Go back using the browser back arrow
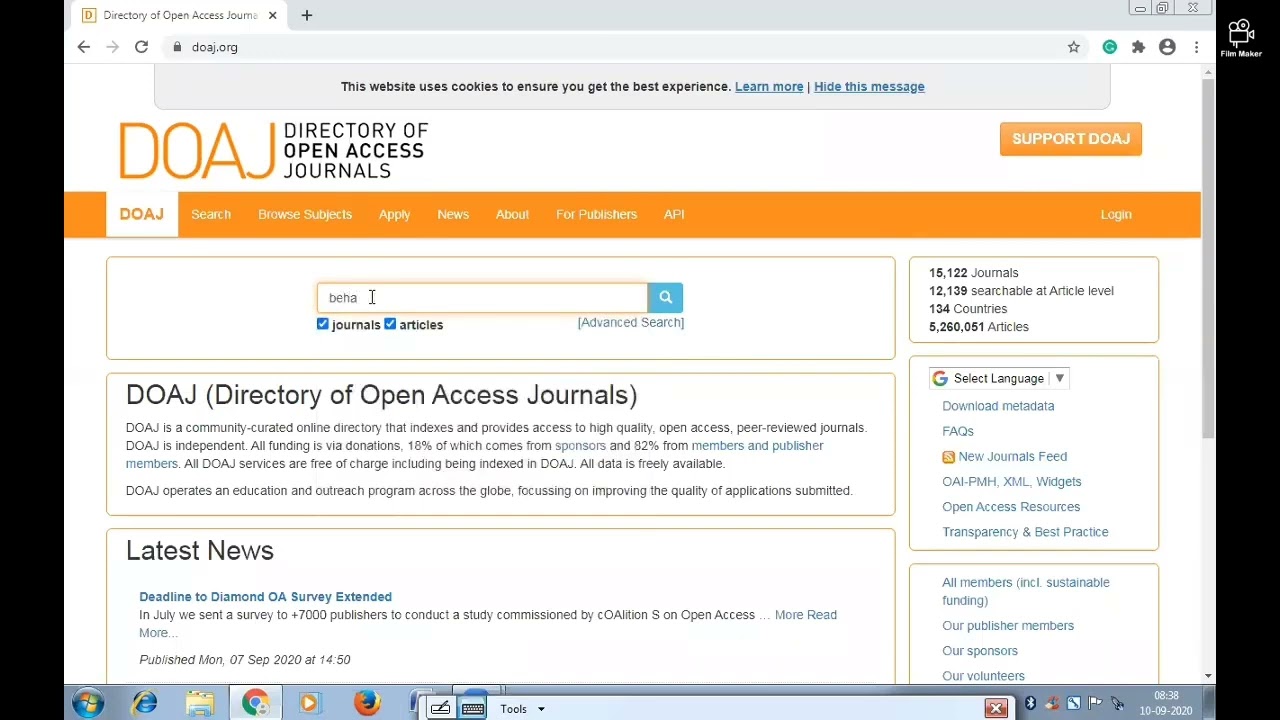1280x720 pixels. [x=84, y=47]
